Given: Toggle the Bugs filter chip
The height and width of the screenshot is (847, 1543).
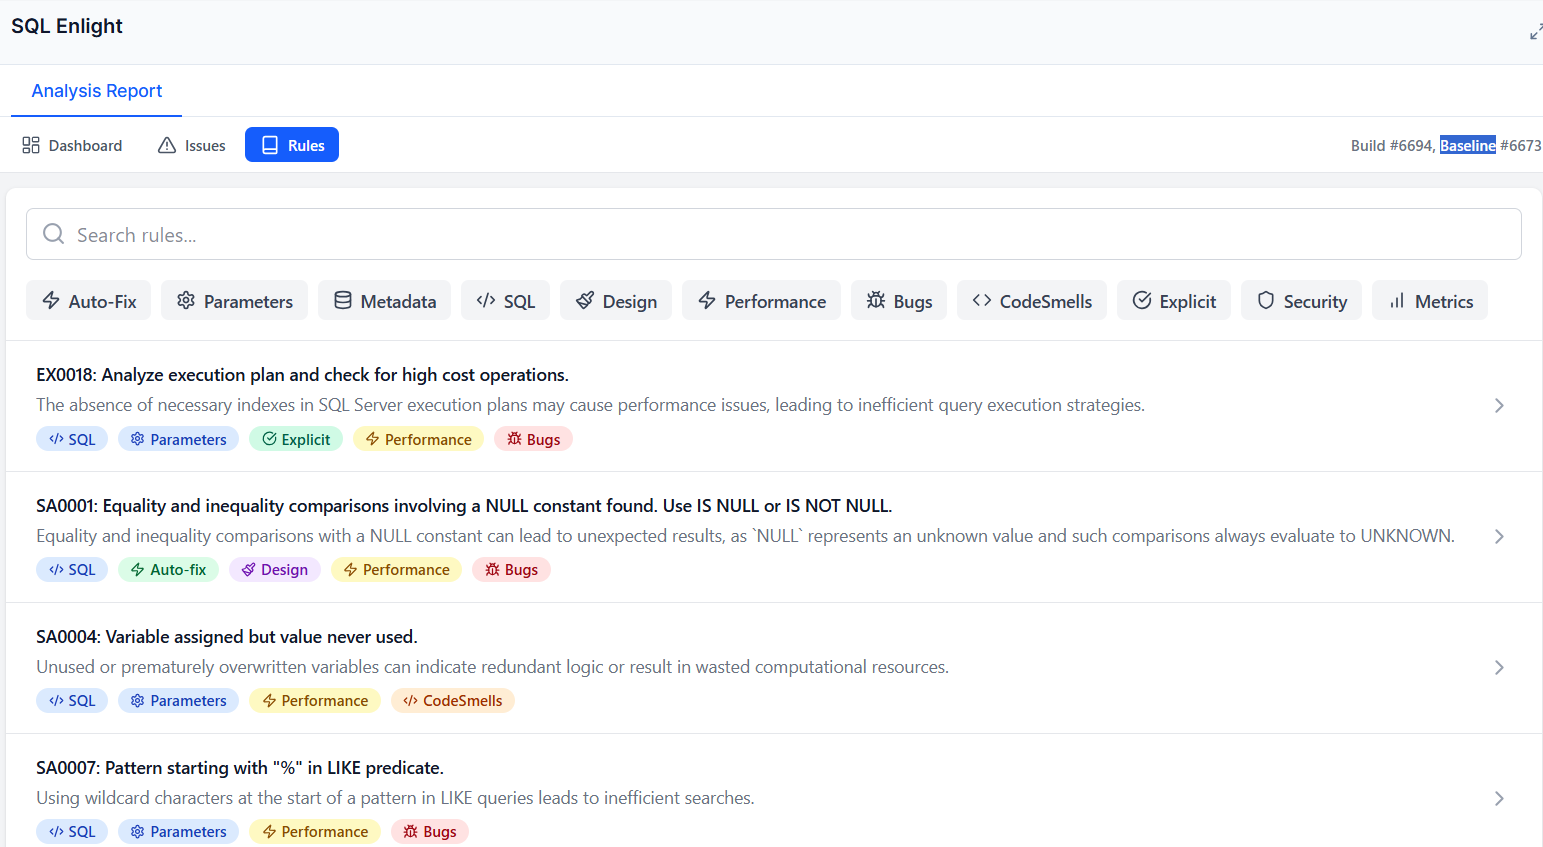Looking at the screenshot, I should [x=899, y=300].
